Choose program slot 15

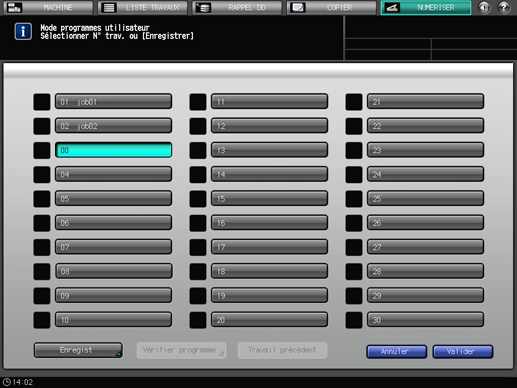click(269, 198)
